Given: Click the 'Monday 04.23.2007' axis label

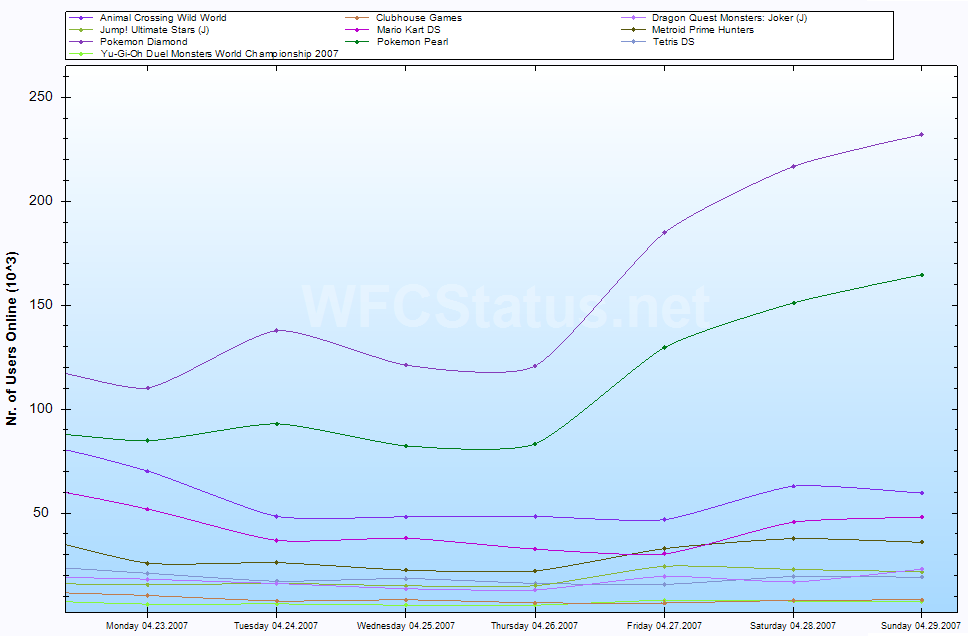Looking at the screenshot, I should tap(147, 625).
